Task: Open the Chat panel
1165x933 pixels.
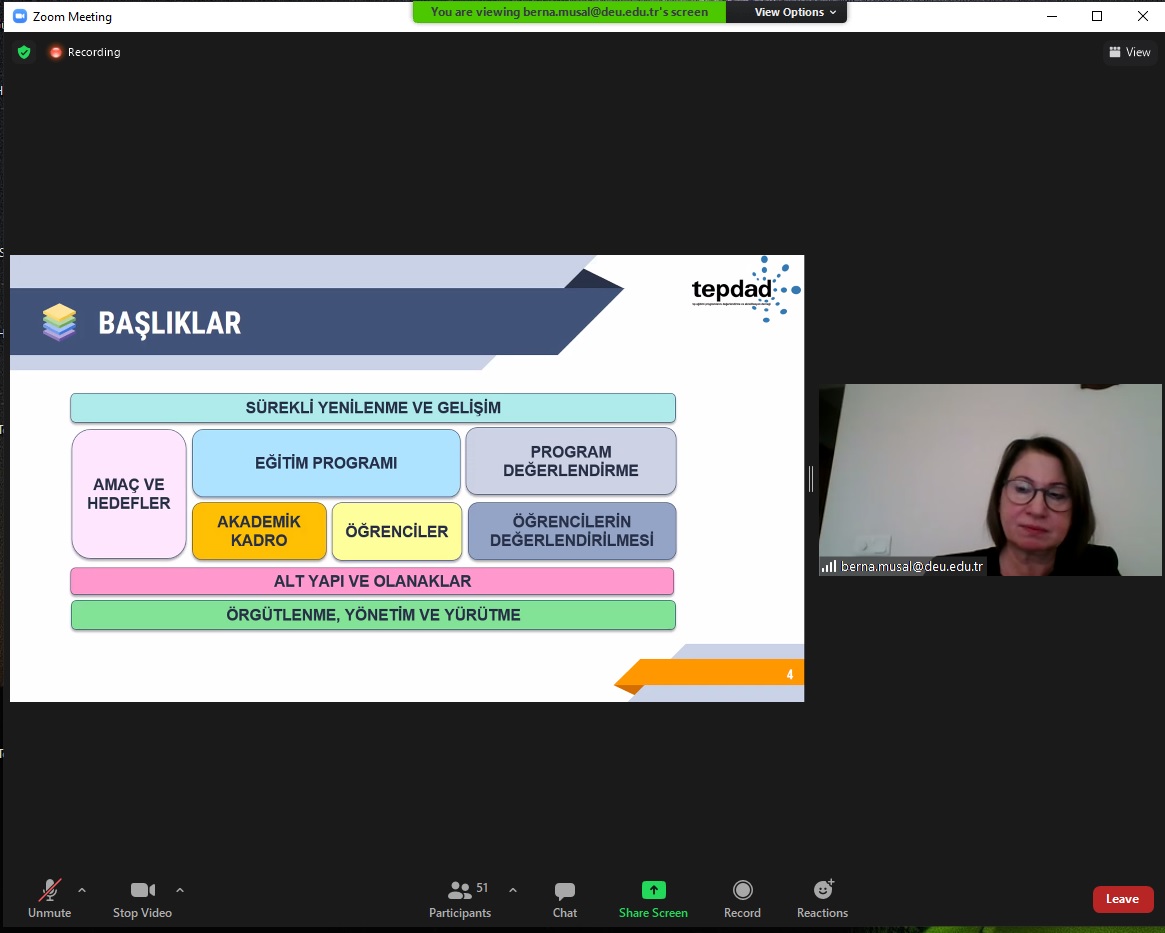Action: pos(565,890)
